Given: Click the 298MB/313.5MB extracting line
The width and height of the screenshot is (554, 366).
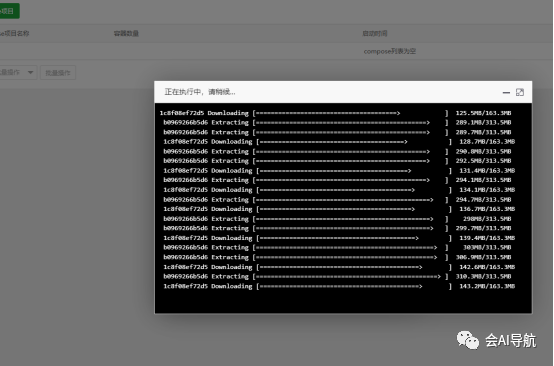Looking at the screenshot, I should [337, 219].
